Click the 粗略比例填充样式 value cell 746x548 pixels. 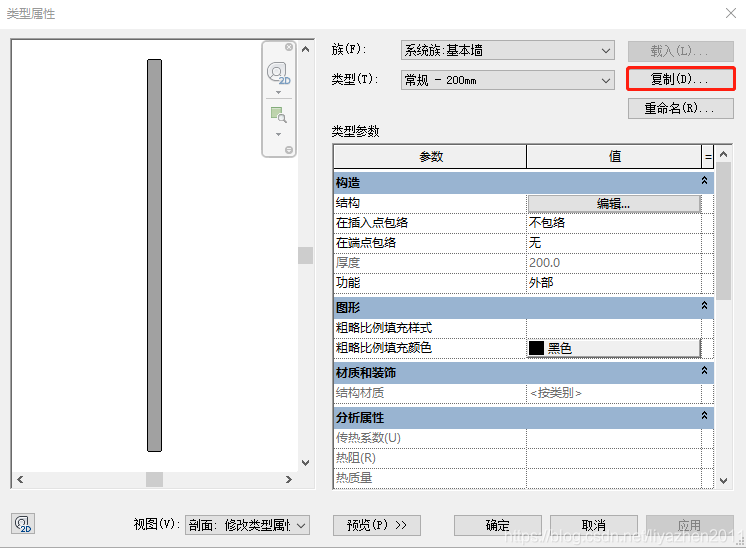tap(614, 328)
